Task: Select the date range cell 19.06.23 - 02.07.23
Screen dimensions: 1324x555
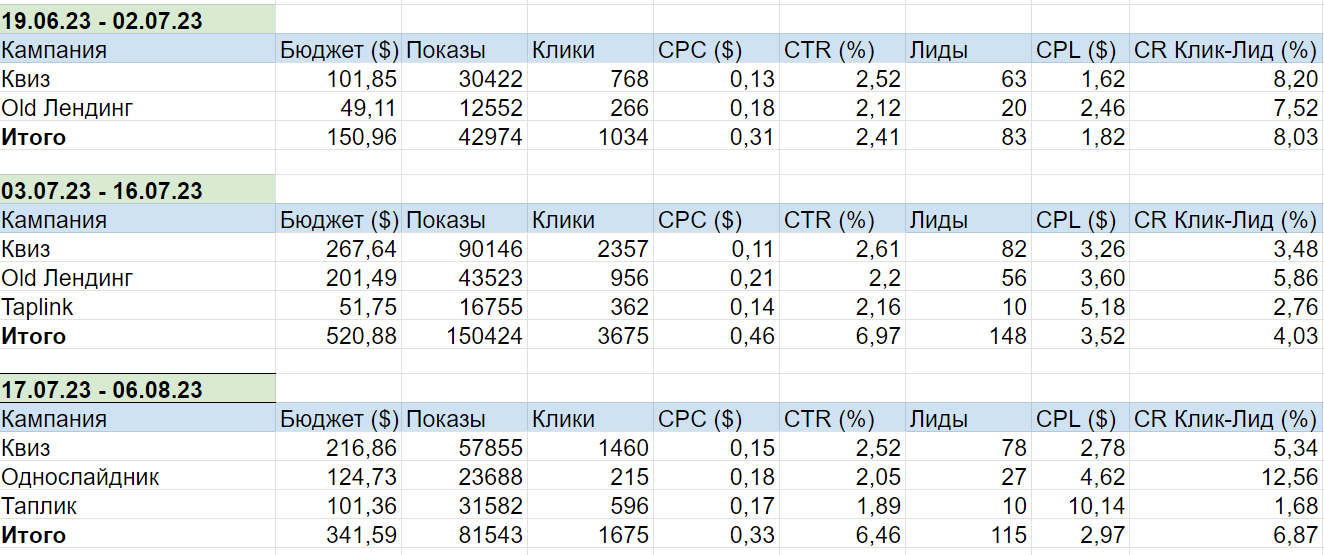Action: tap(138, 19)
